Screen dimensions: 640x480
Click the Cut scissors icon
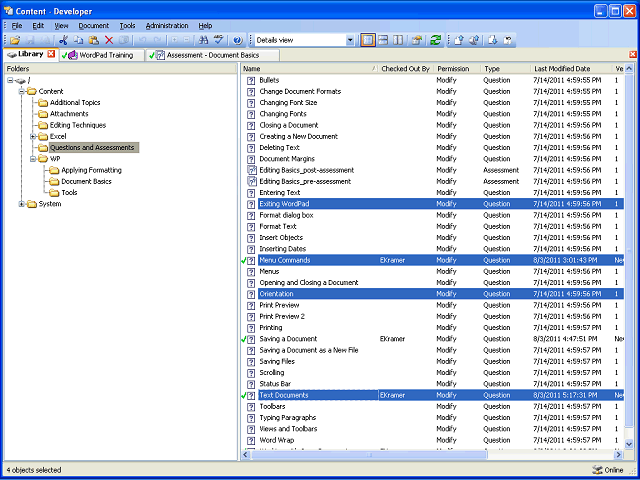point(63,40)
